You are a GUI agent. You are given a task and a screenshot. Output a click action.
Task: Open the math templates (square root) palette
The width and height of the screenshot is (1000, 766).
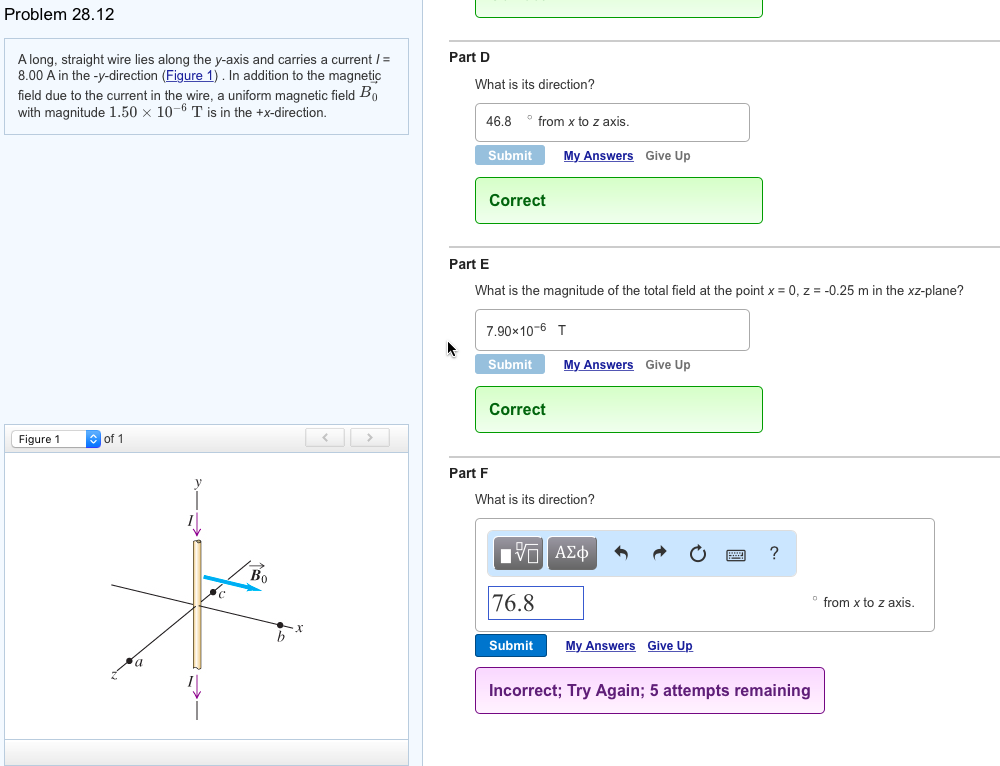click(x=519, y=553)
